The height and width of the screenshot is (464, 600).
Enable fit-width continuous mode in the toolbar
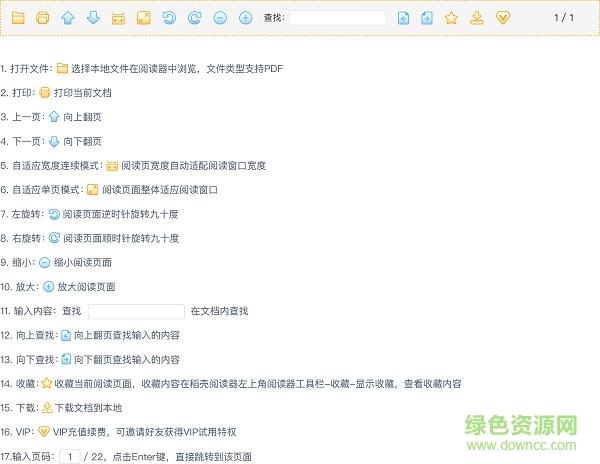click(119, 18)
